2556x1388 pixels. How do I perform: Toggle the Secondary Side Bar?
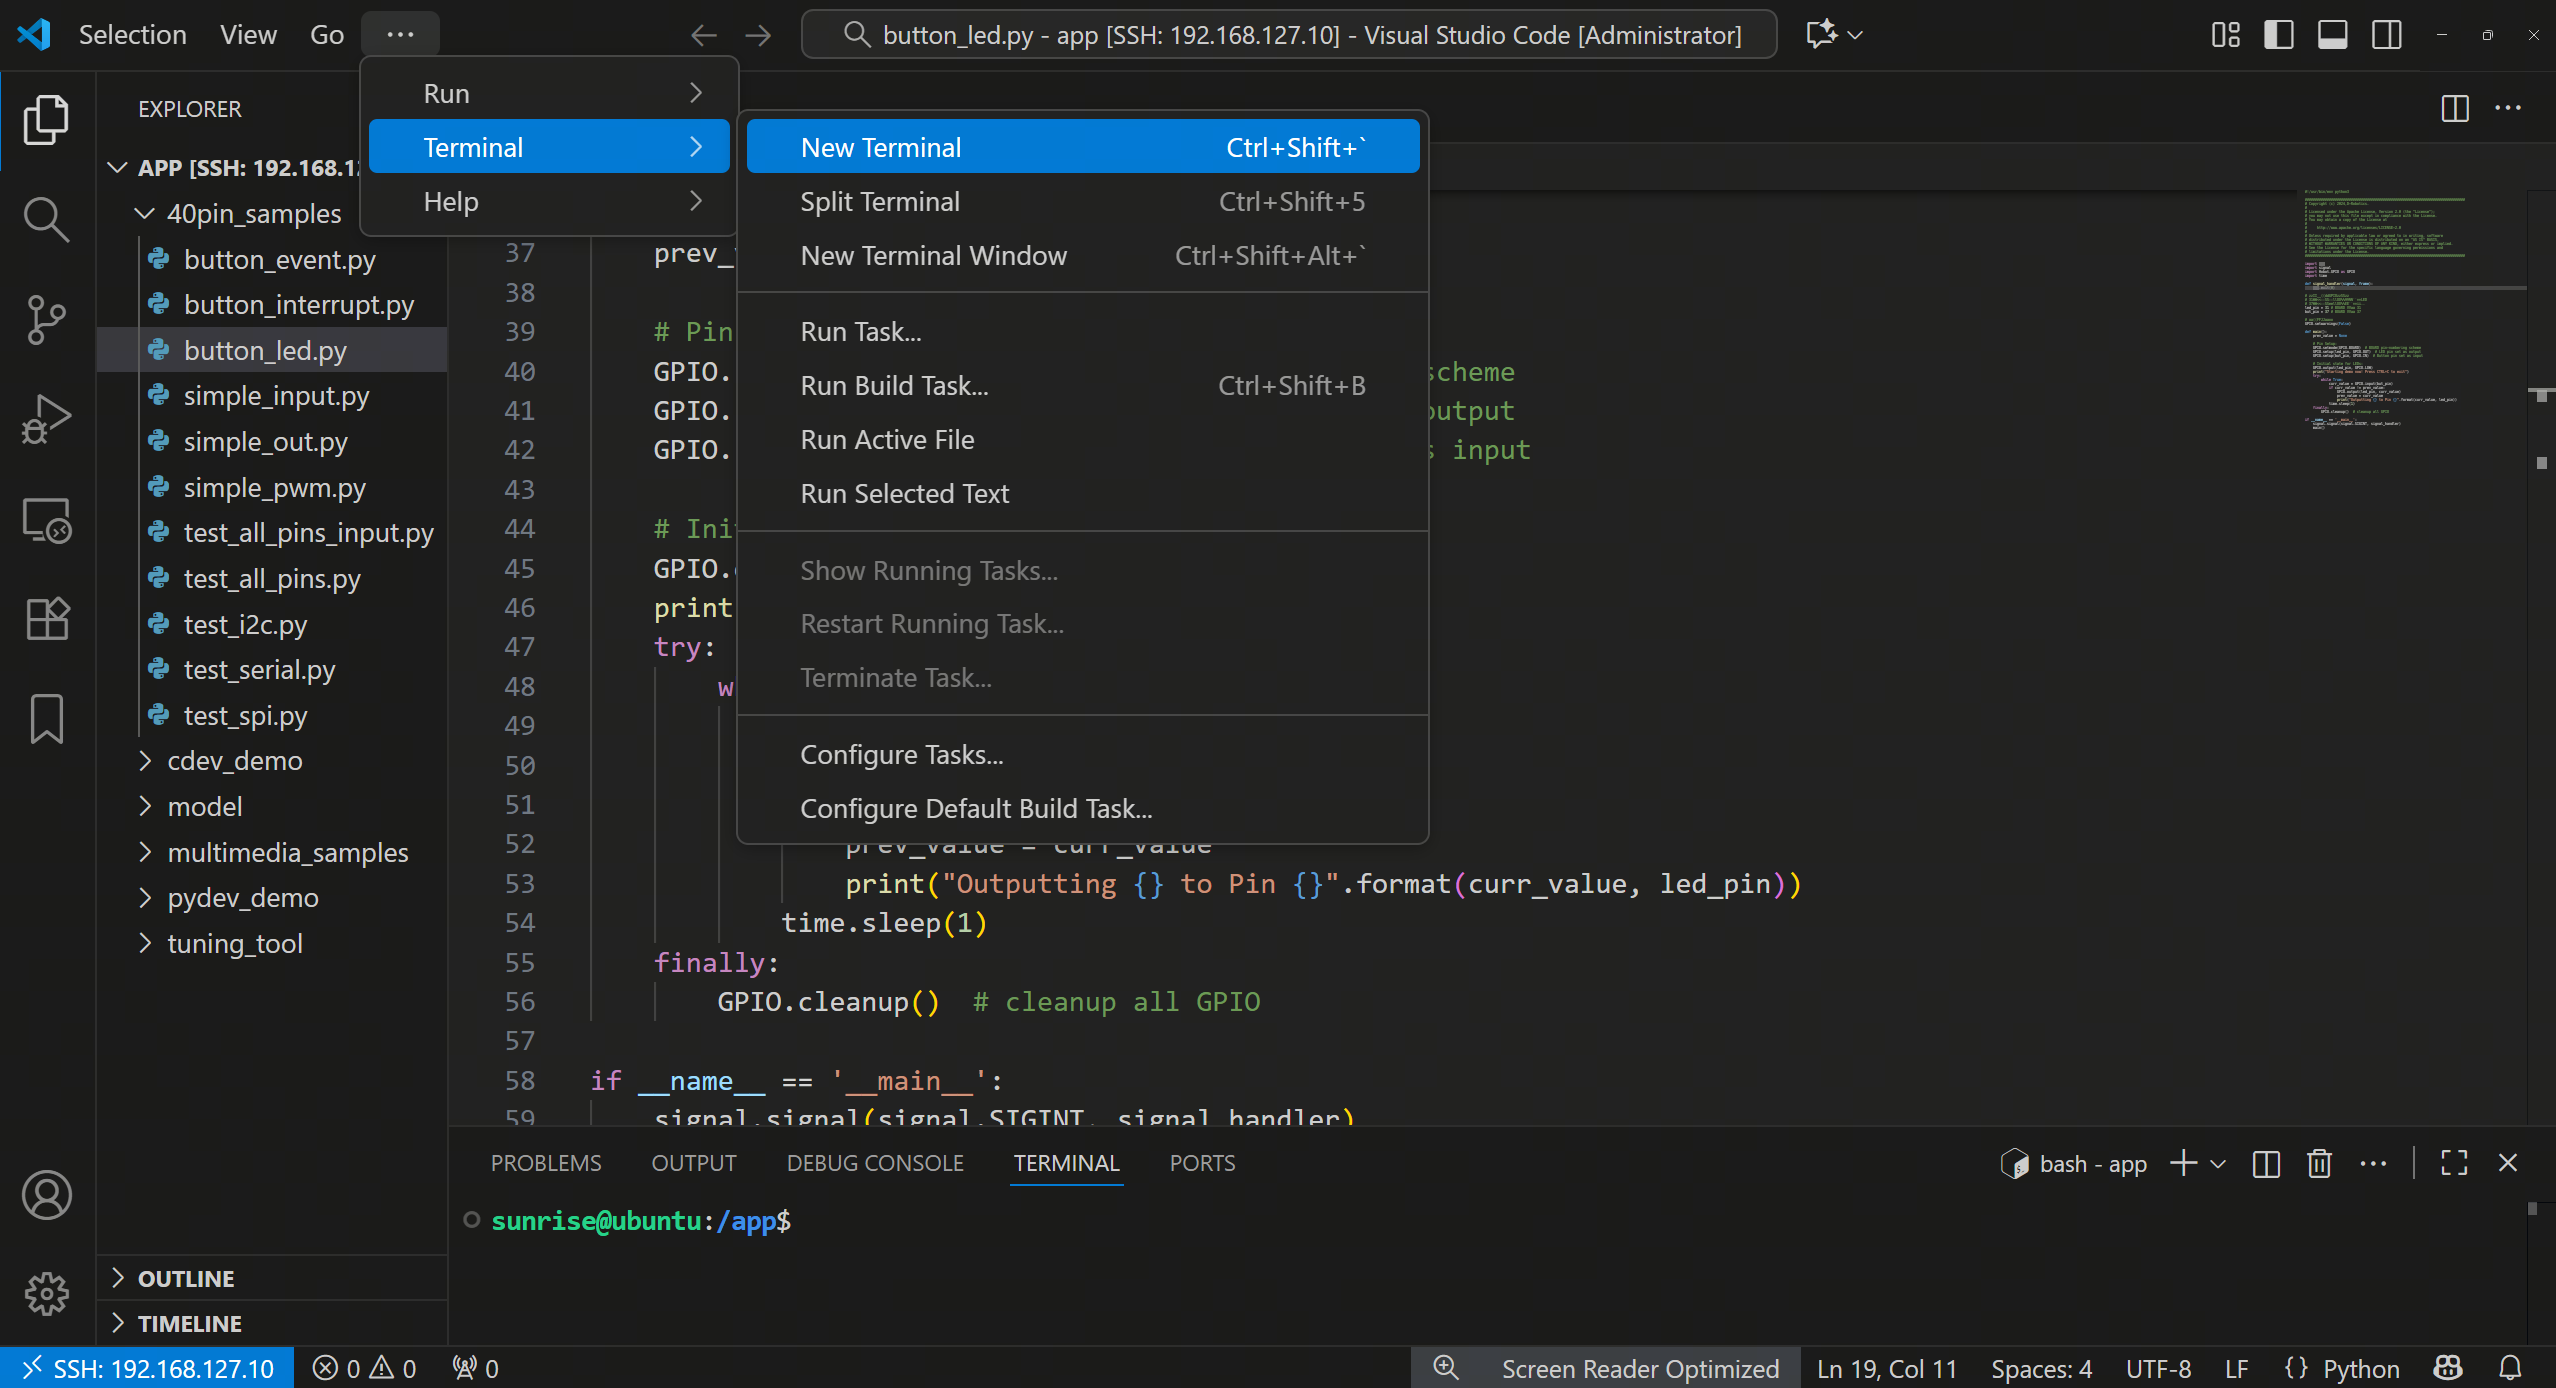tap(2386, 34)
